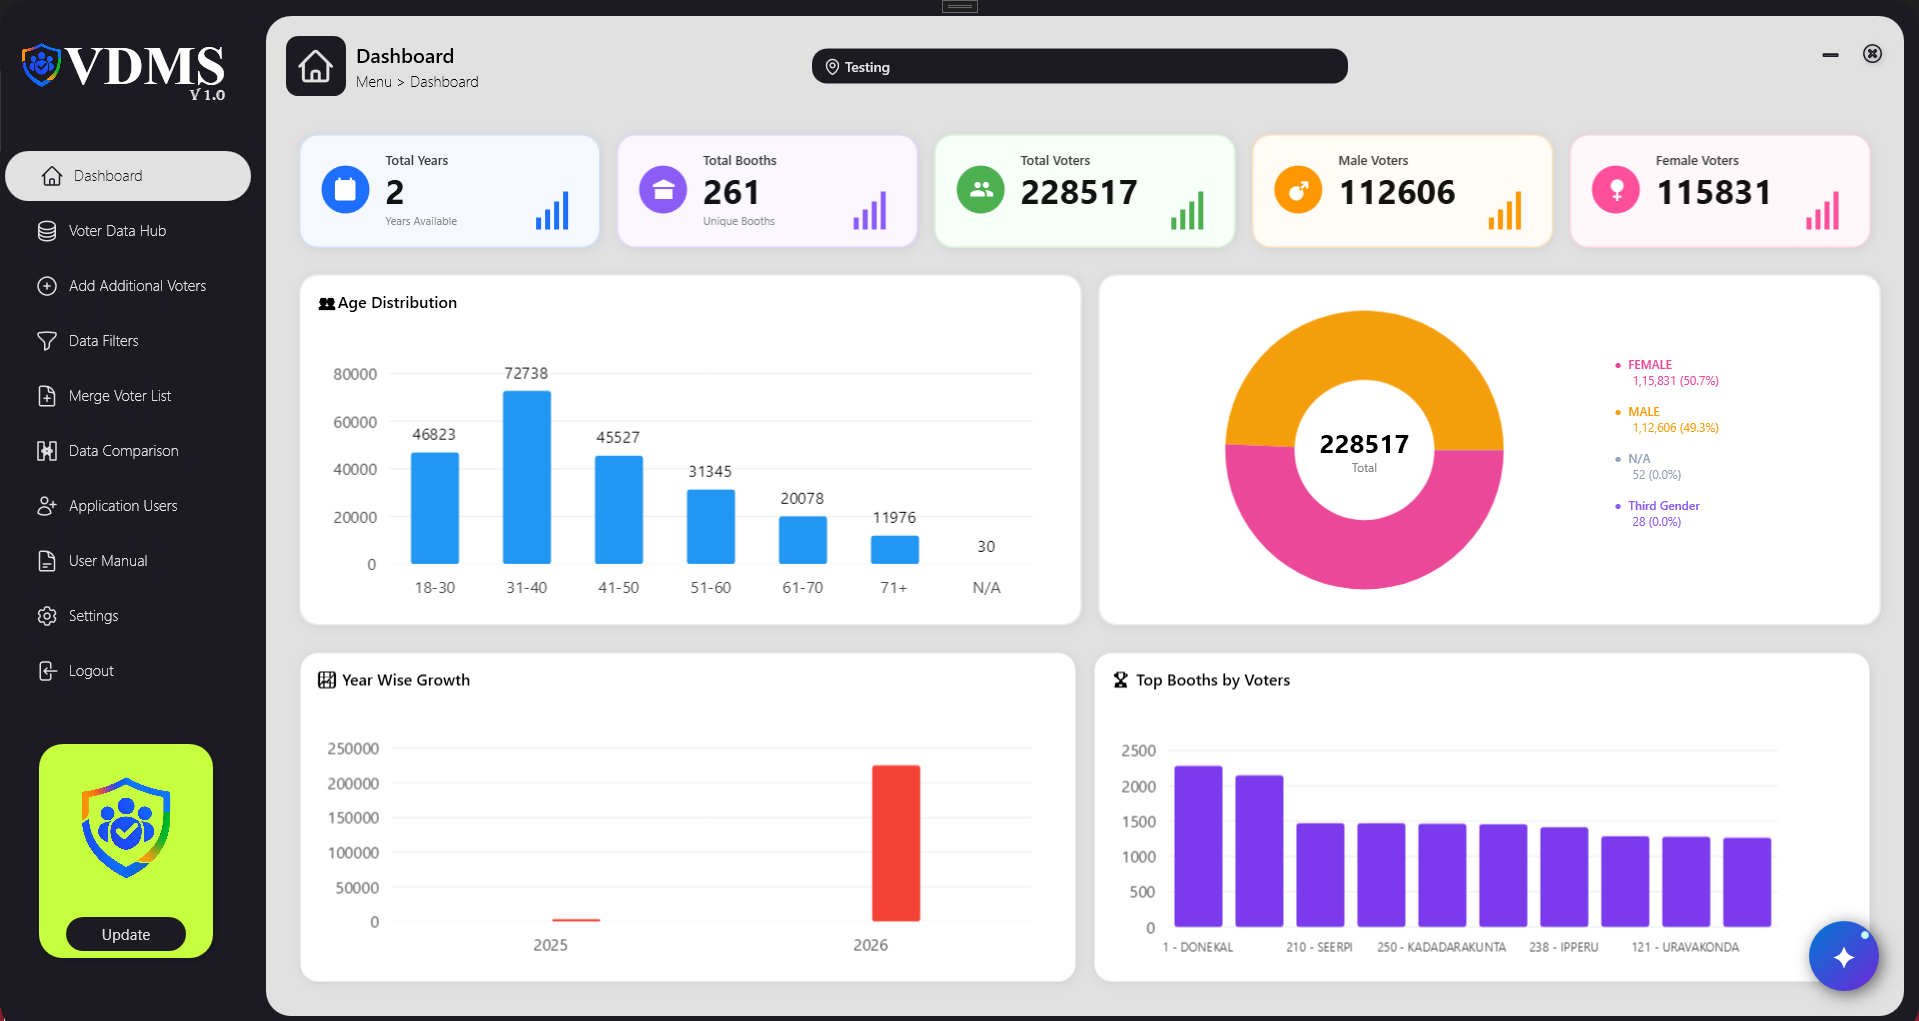Click the Dashboard breadcrumb link

[444, 82]
